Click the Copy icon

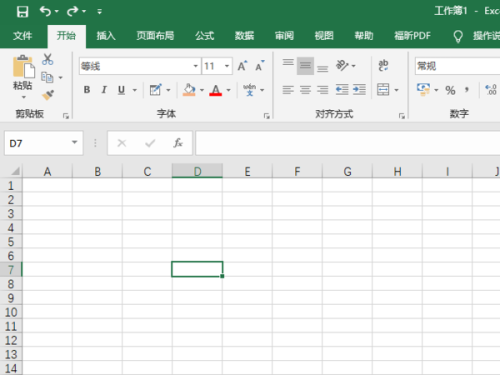click(x=47, y=77)
